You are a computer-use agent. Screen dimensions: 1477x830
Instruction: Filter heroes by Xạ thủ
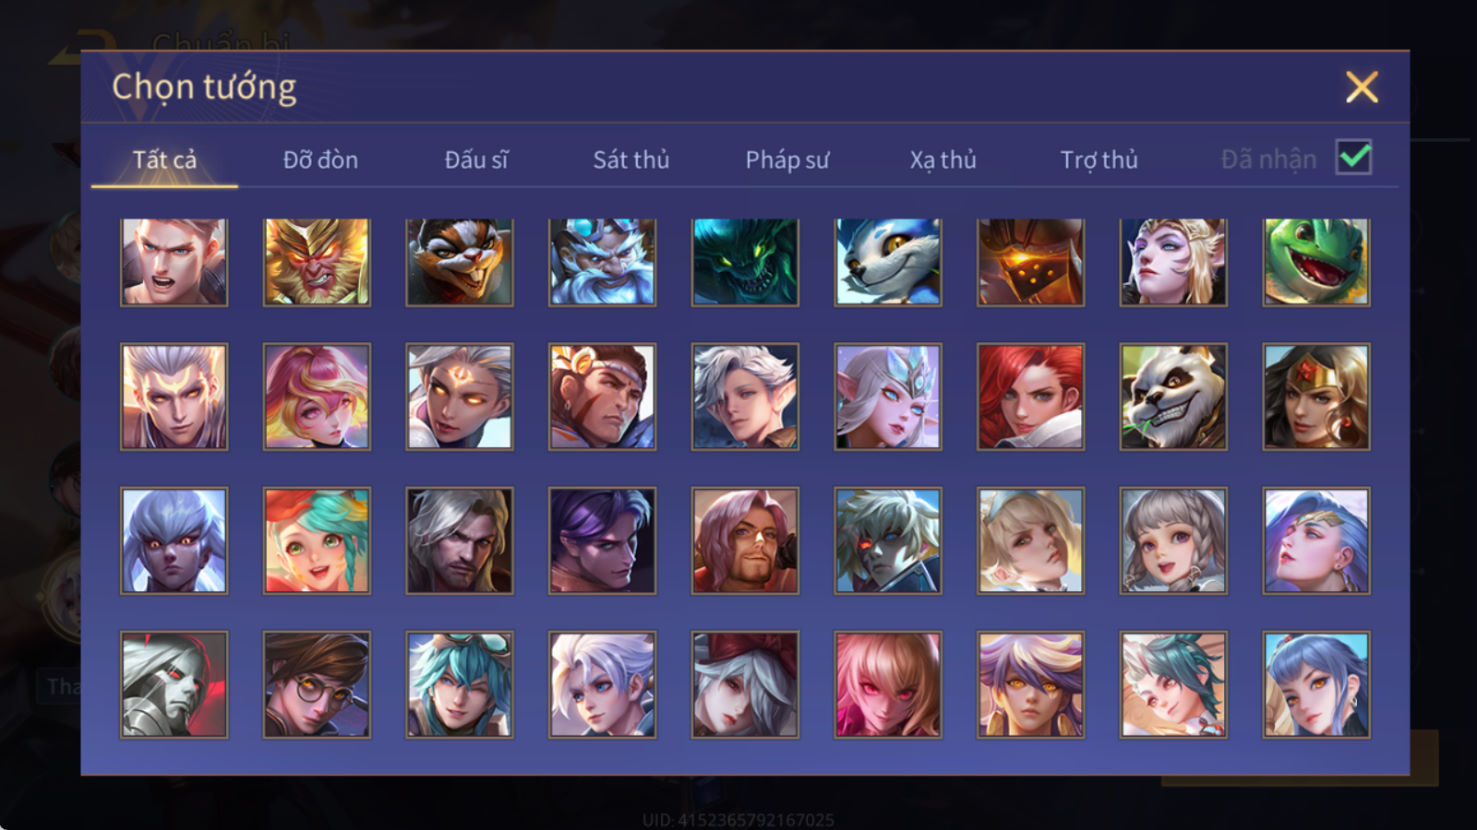coord(943,160)
